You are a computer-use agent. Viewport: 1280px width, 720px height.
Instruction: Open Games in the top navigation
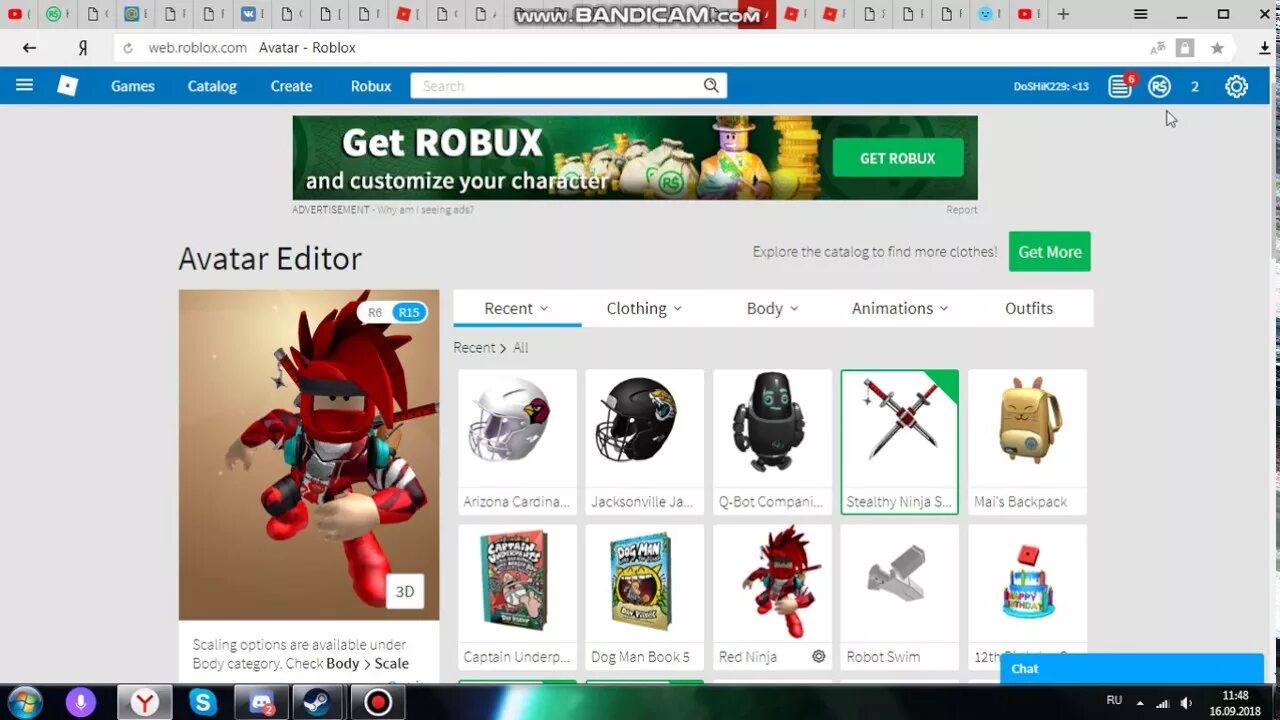click(133, 86)
